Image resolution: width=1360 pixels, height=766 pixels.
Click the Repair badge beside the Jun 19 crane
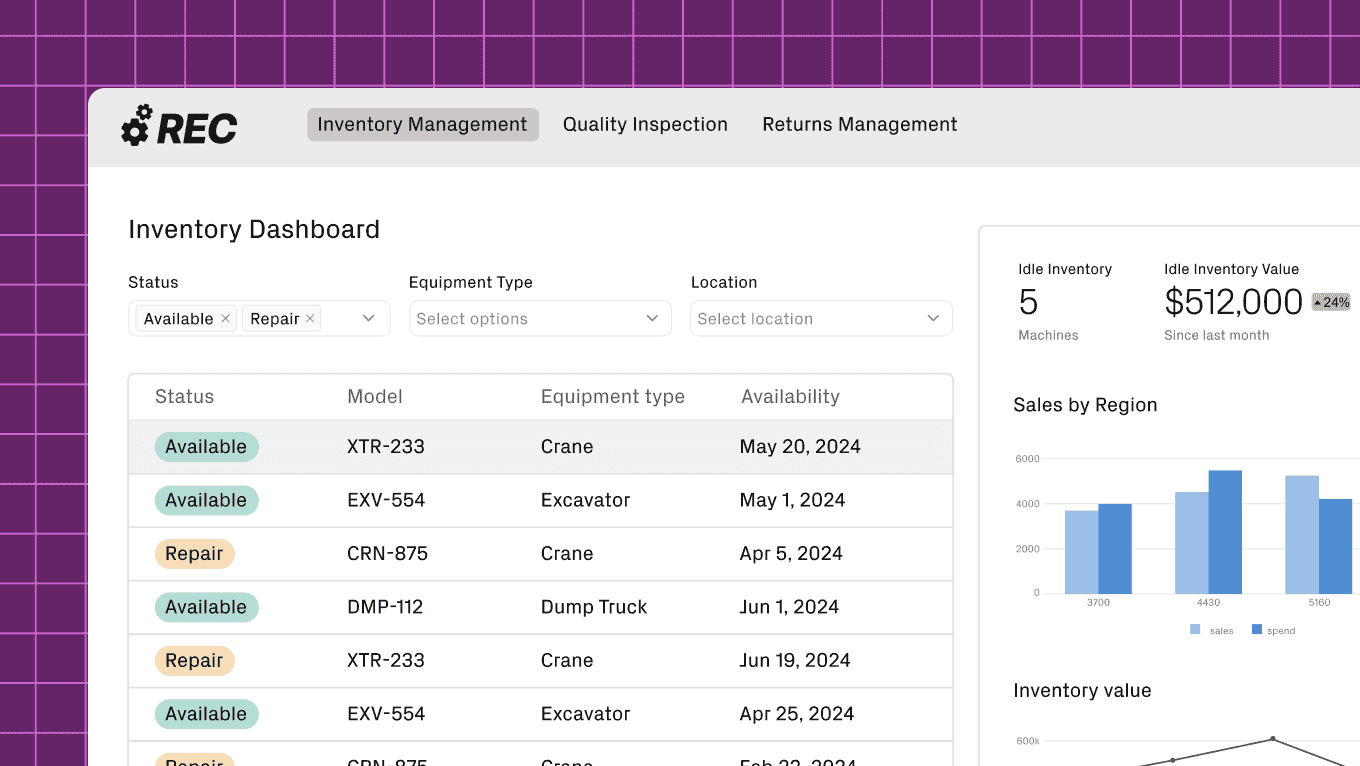pos(194,660)
